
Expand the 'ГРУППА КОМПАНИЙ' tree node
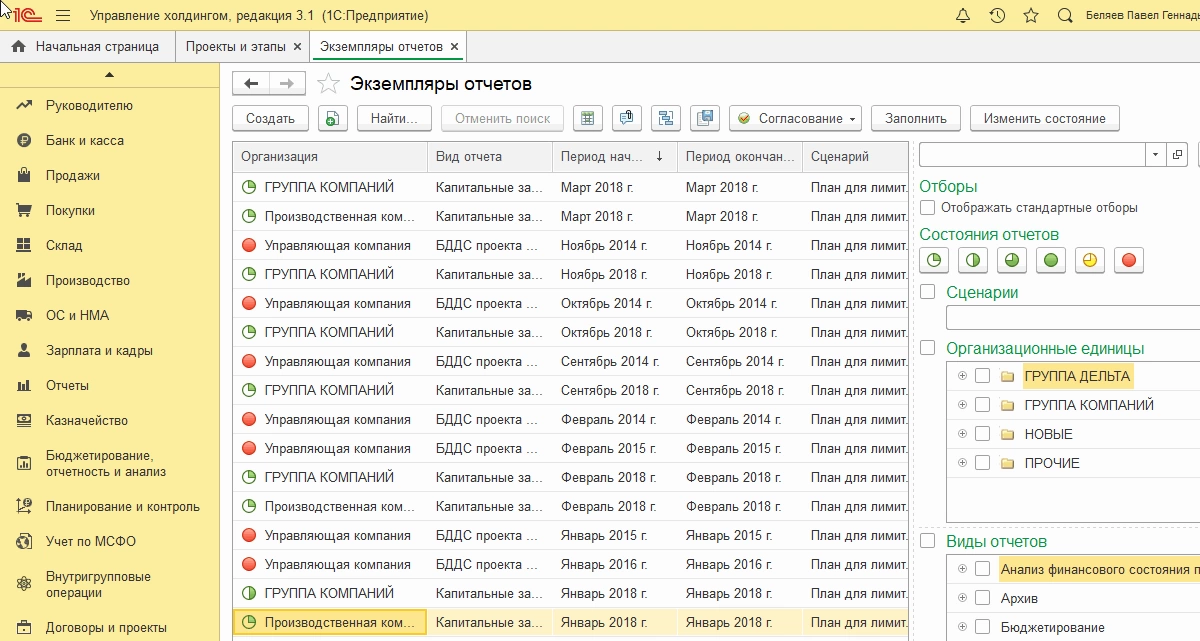pos(962,405)
